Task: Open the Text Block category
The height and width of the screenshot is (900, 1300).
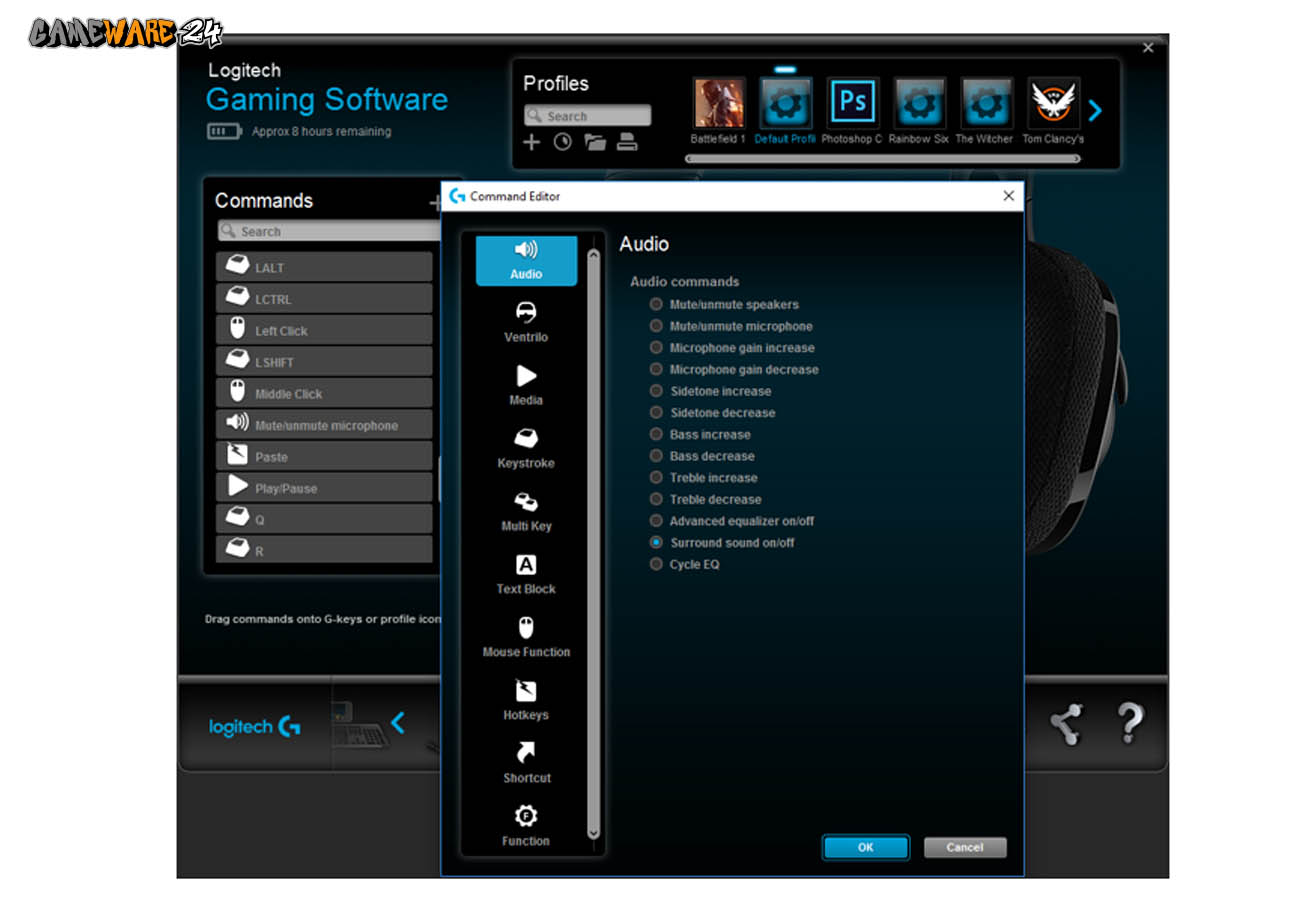Action: pyautogui.click(x=526, y=575)
